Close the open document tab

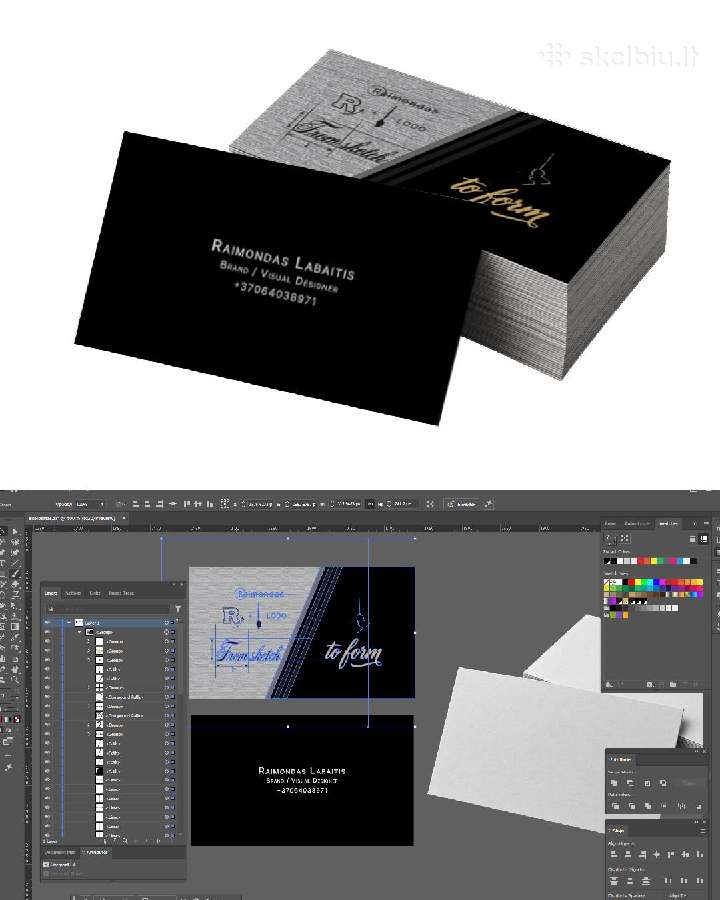pyautogui.click(x=124, y=518)
